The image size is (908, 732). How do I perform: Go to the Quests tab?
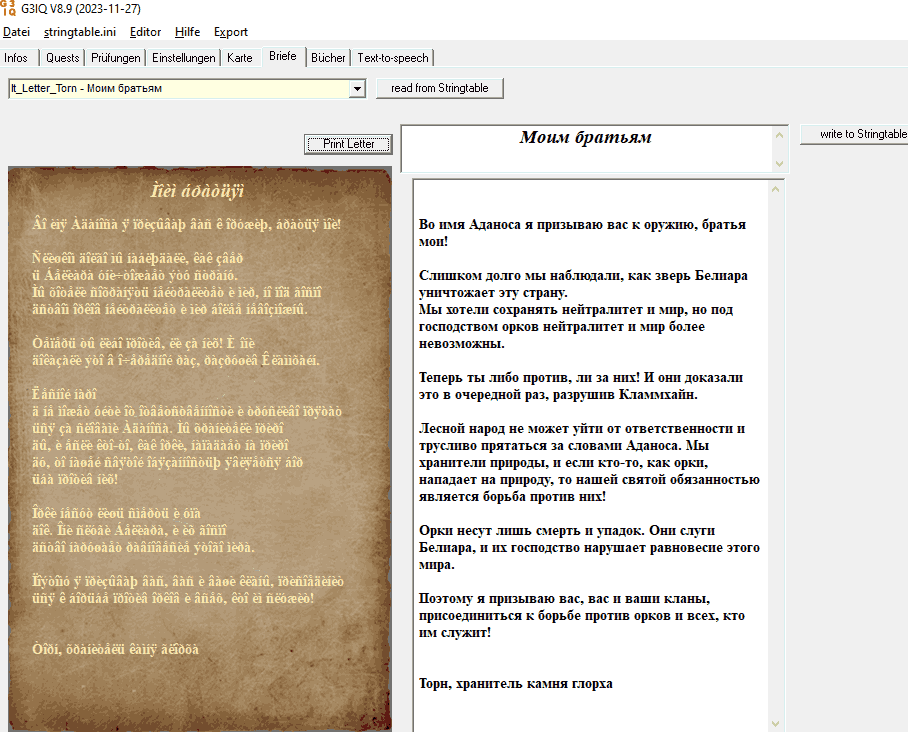(x=62, y=58)
